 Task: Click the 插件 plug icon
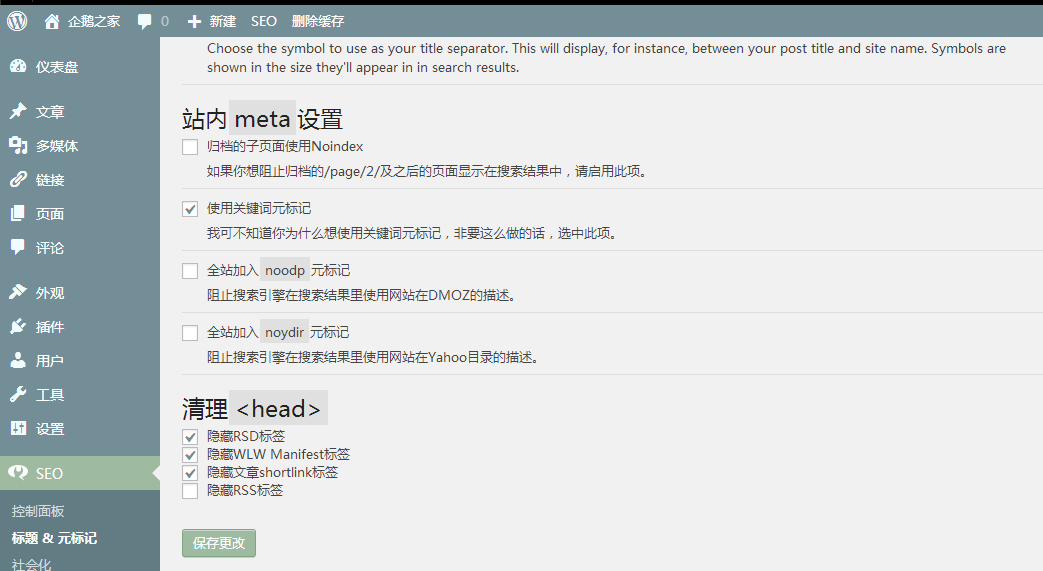pyautogui.click(x=18, y=326)
